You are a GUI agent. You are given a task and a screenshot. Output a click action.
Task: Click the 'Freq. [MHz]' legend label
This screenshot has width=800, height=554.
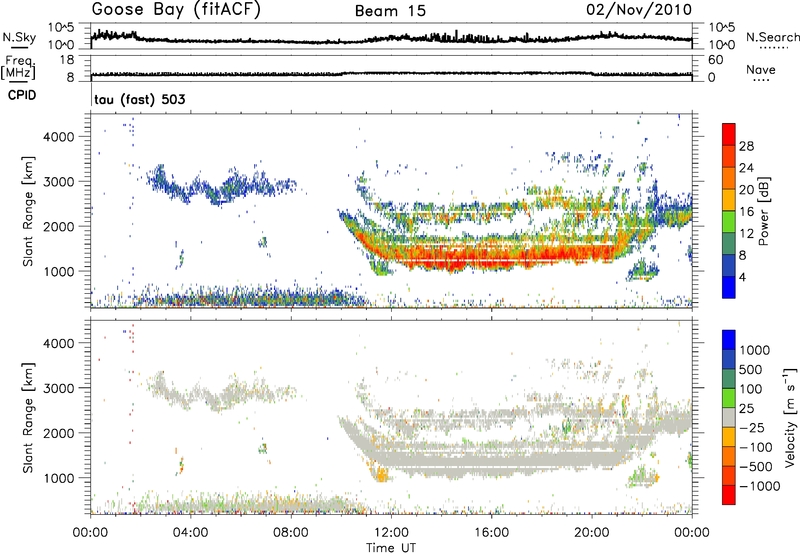coord(19,68)
